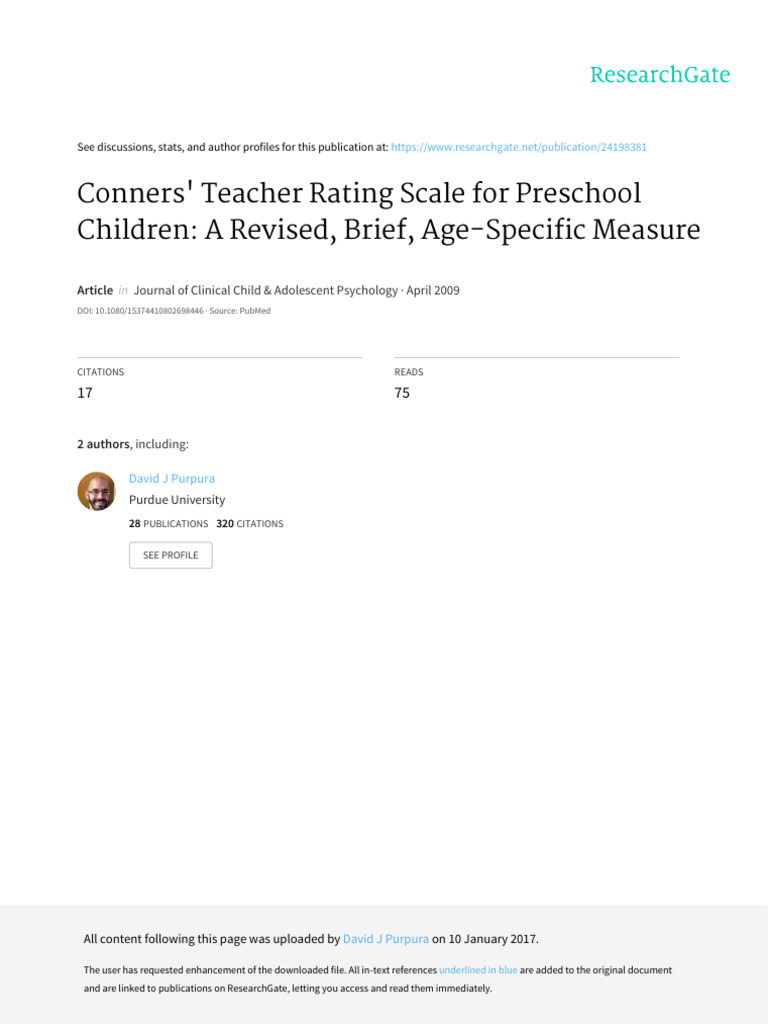This screenshot has width=768, height=1024.
Task: Open David J Purpura link beside profile photo
Action: point(170,480)
